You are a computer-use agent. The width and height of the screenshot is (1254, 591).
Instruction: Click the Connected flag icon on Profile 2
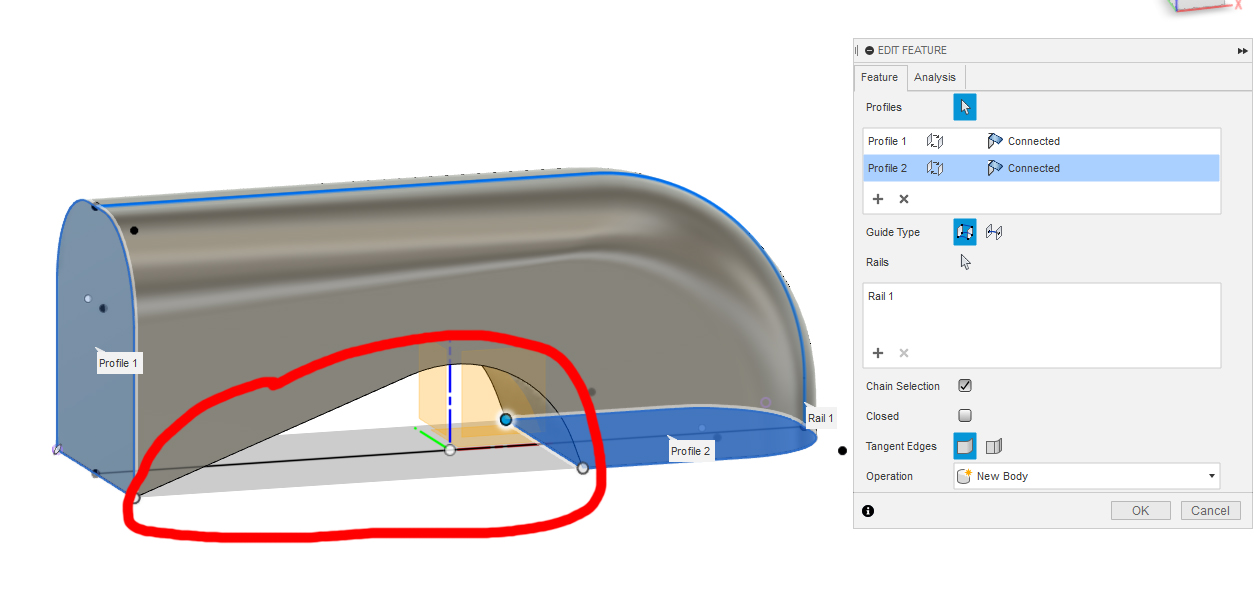coord(995,168)
